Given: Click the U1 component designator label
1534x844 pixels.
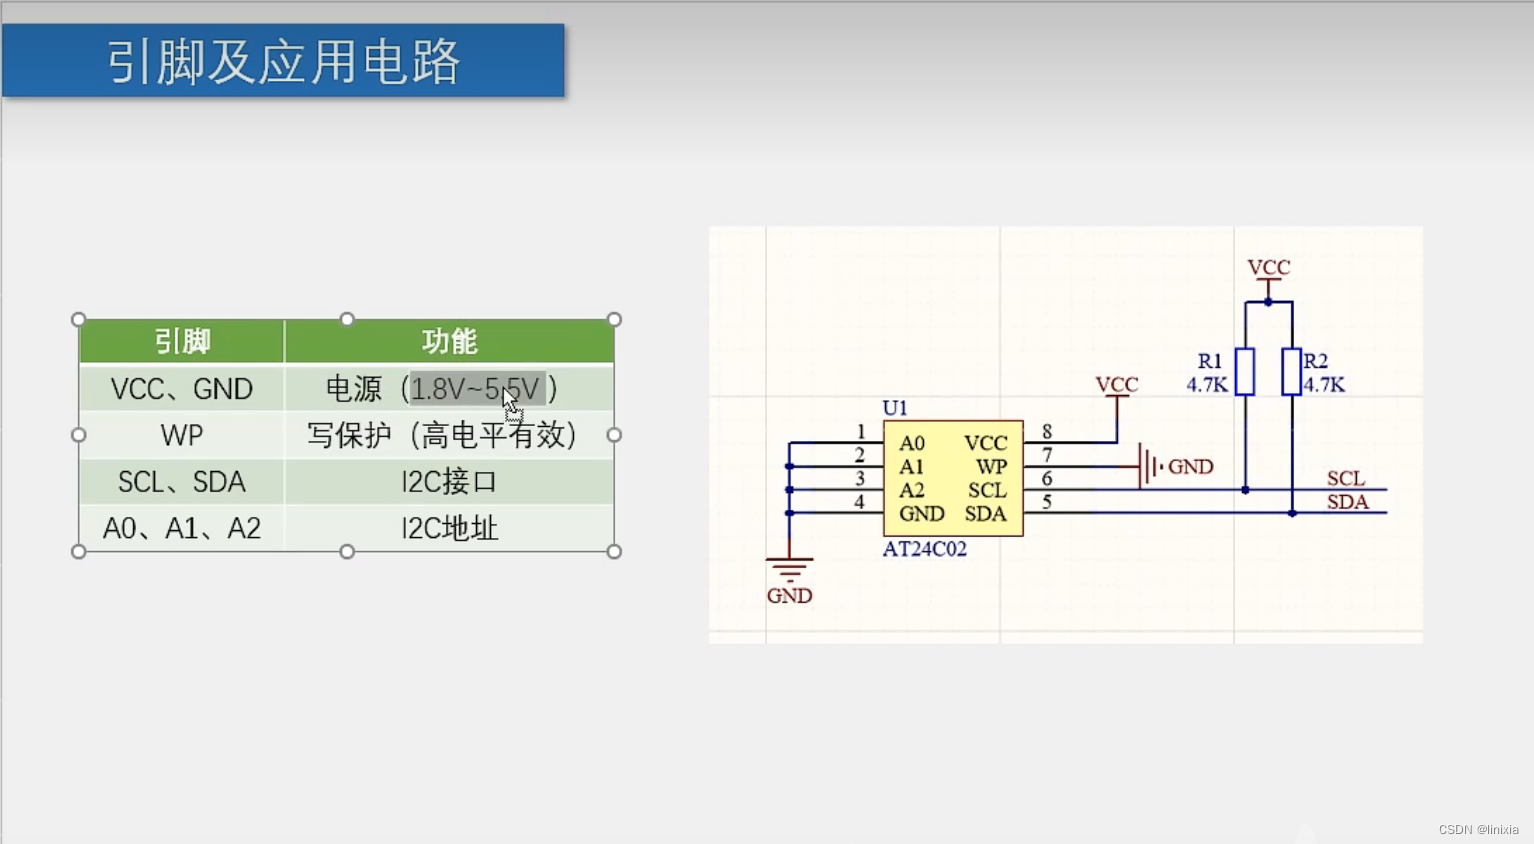Looking at the screenshot, I should tap(895, 407).
